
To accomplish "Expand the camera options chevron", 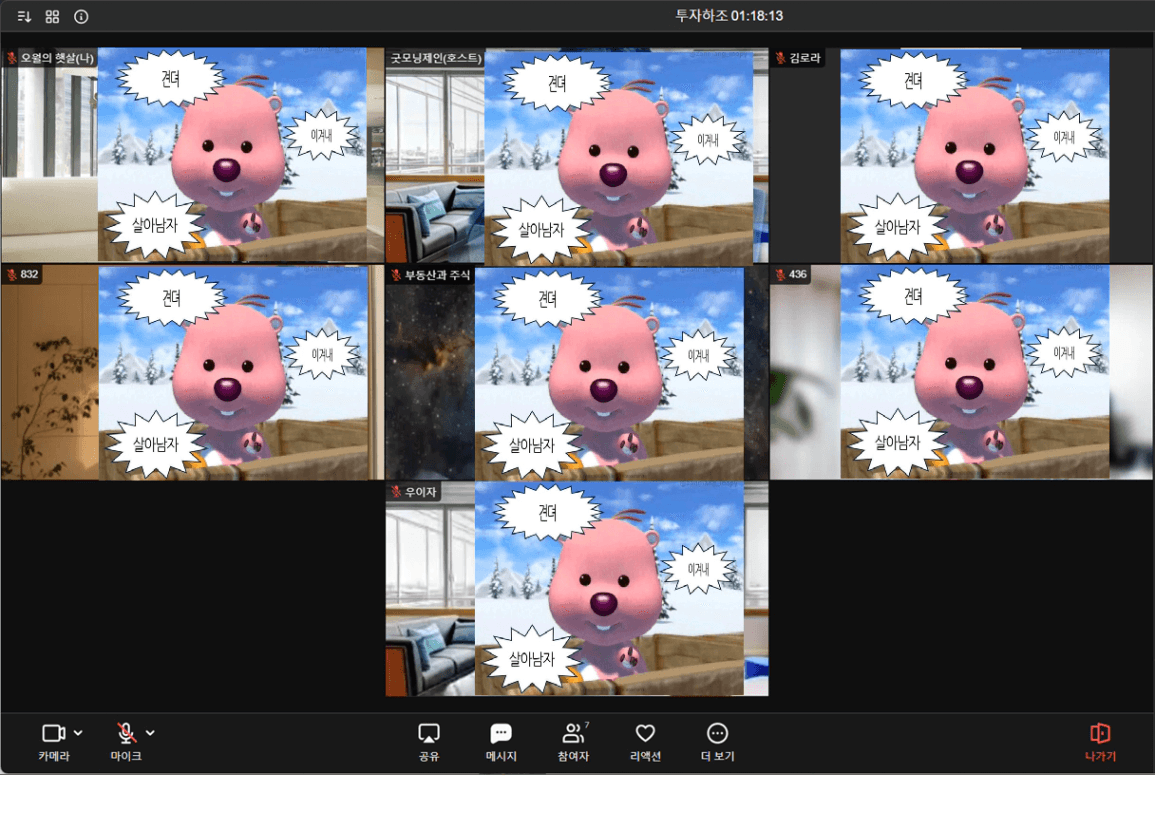I will point(79,733).
